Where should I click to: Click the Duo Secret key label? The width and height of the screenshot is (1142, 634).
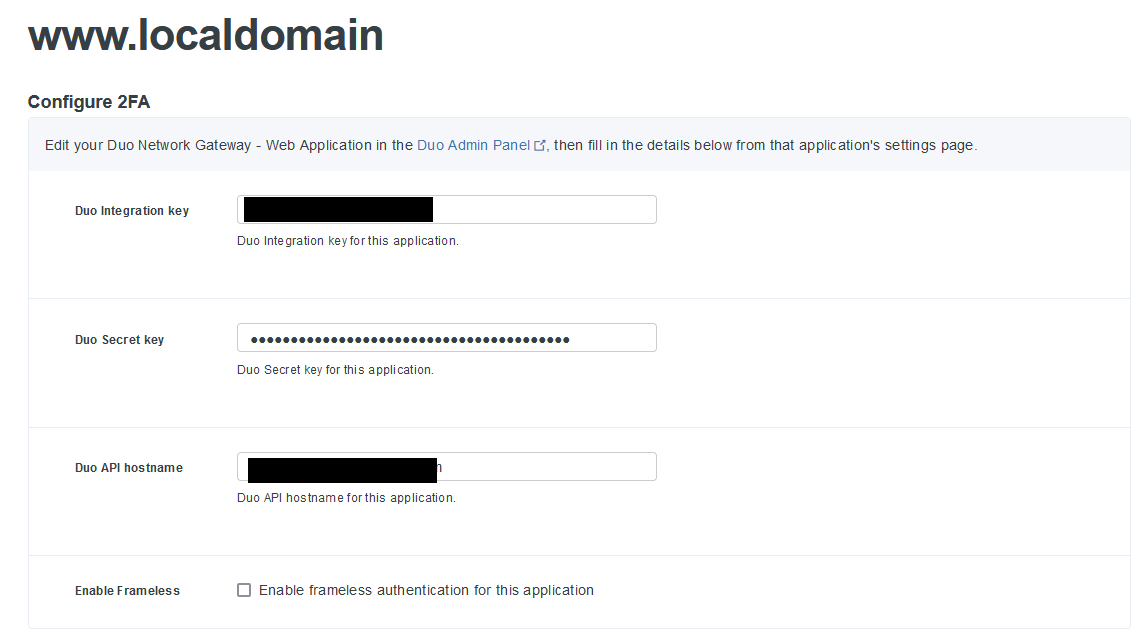119,339
